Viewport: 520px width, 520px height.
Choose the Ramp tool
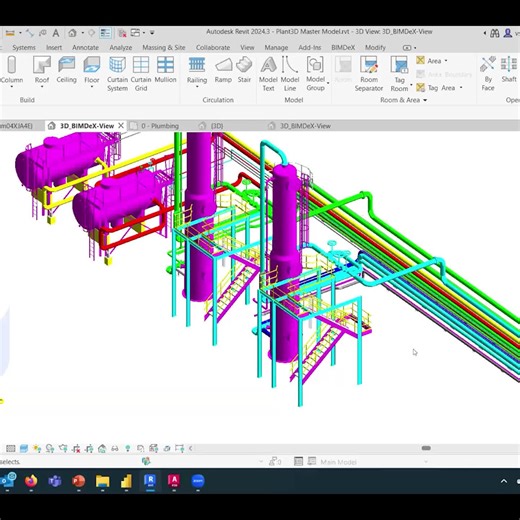tap(223, 70)
